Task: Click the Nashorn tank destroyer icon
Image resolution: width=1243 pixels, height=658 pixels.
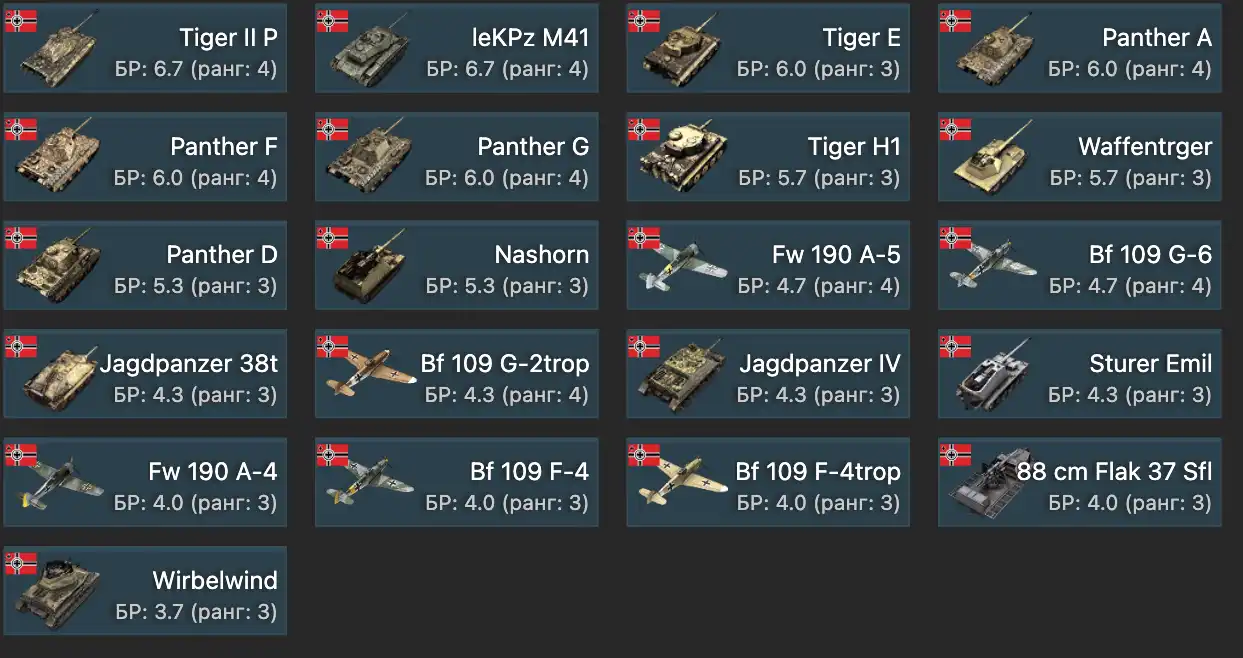Action: click(370, 268)
